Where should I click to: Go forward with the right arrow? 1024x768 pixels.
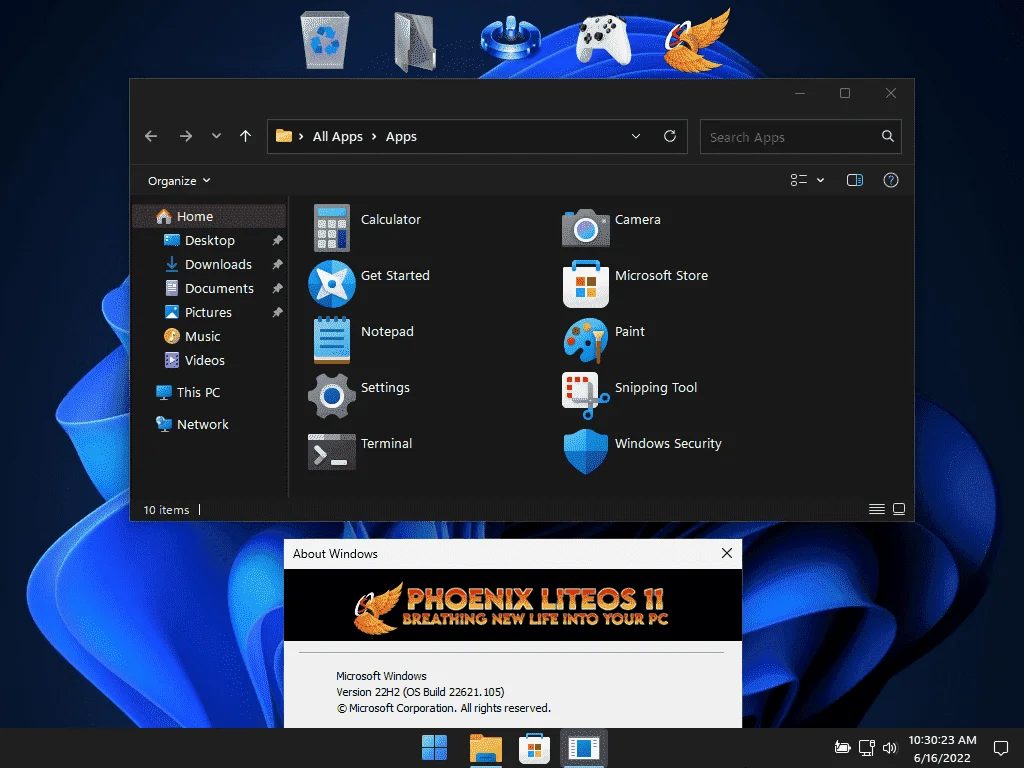click(186, 136)
